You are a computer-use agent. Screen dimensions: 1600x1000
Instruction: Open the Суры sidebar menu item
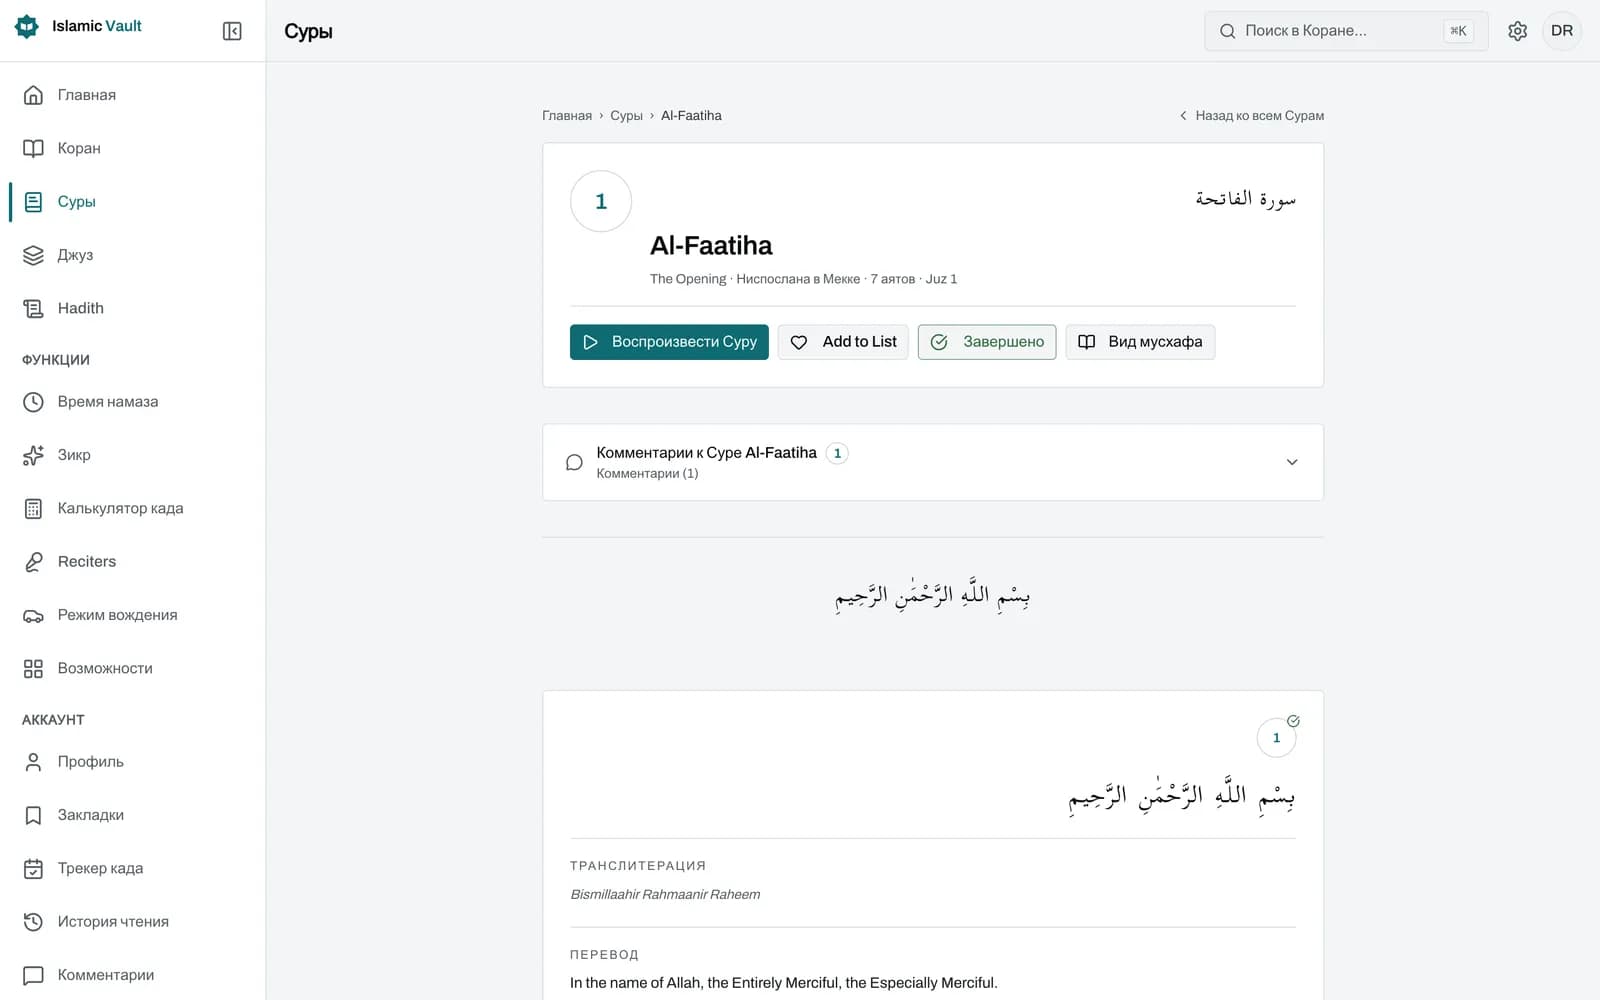coord(132,202)
